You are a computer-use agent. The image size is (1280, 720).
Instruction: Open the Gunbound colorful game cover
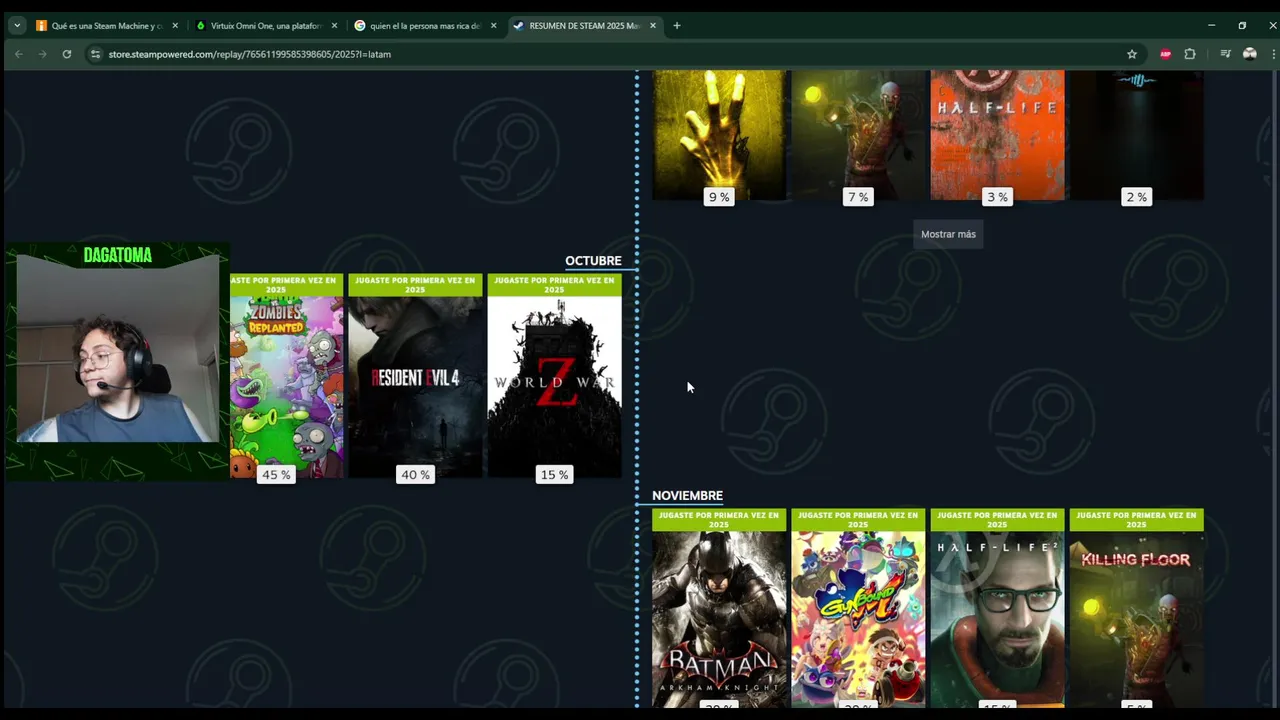click(x=858, y=619)
